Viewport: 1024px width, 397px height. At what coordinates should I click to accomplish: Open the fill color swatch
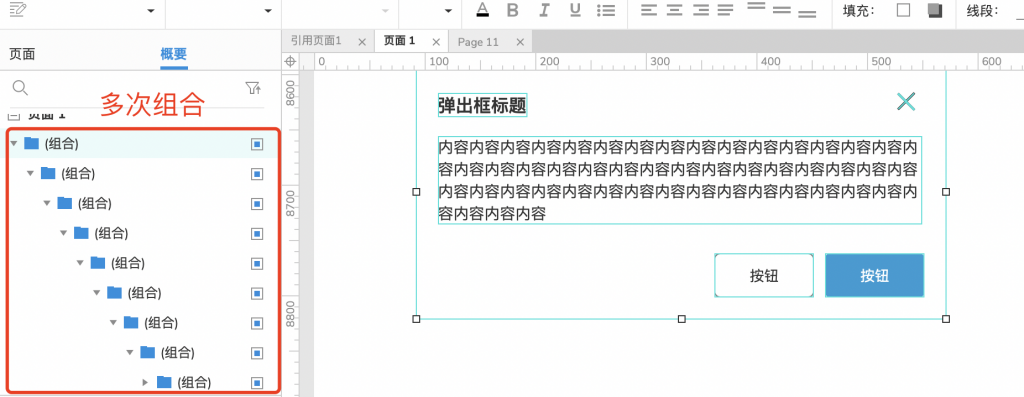coord(903,10)
